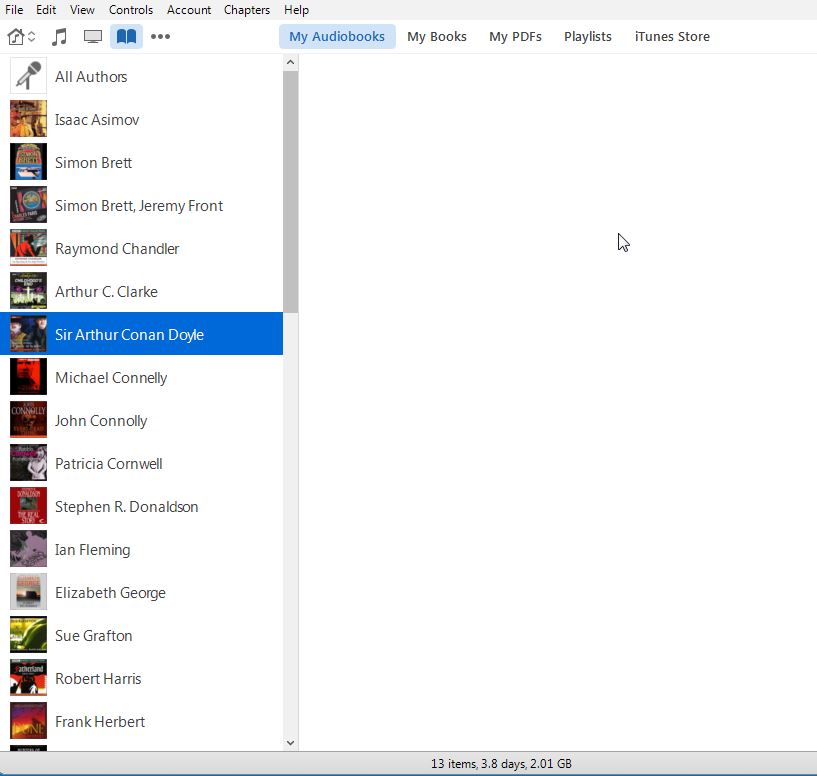Screen dimensions: 817x776
Task: Switch to TV/Movies library icon
Action: 93,36
